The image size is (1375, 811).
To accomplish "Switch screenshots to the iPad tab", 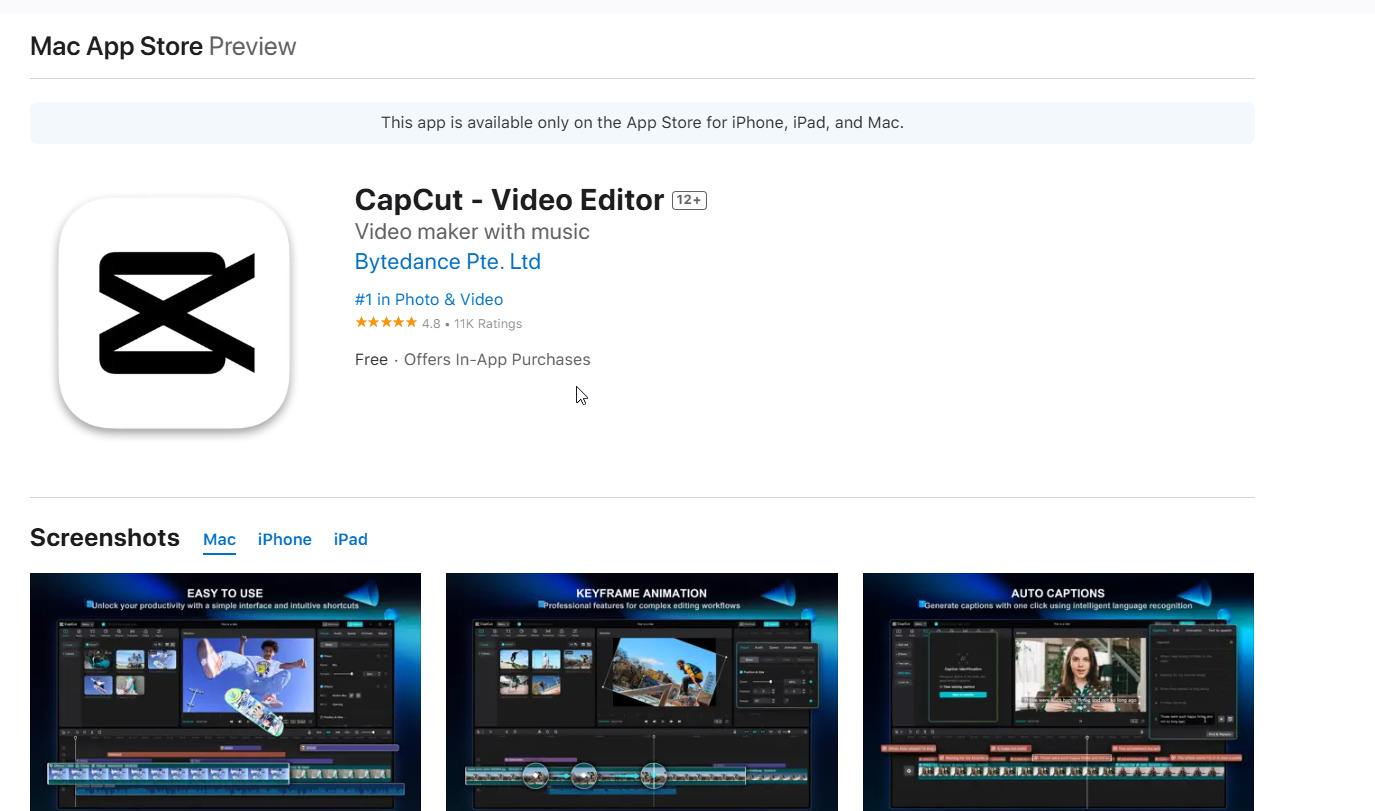I will (351, 540).
